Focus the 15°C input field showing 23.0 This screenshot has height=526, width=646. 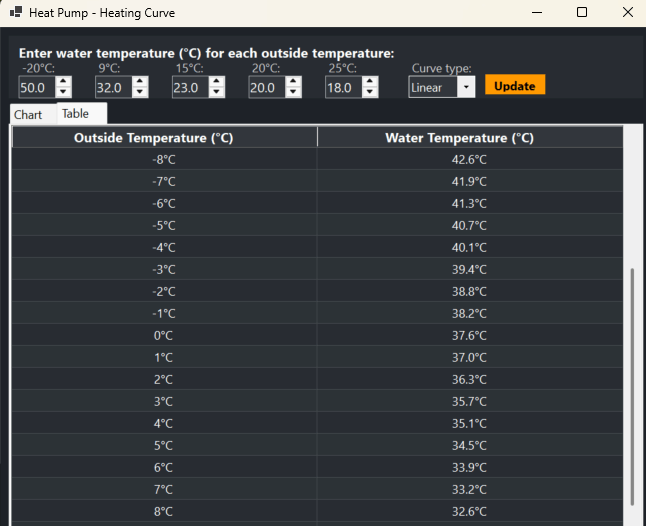(190, 87)
